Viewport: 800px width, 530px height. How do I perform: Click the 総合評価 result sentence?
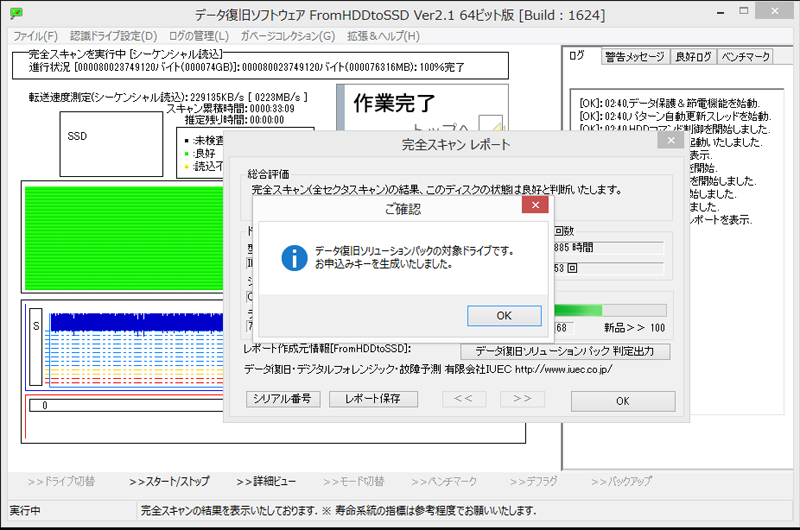click(x=437, y=190)
